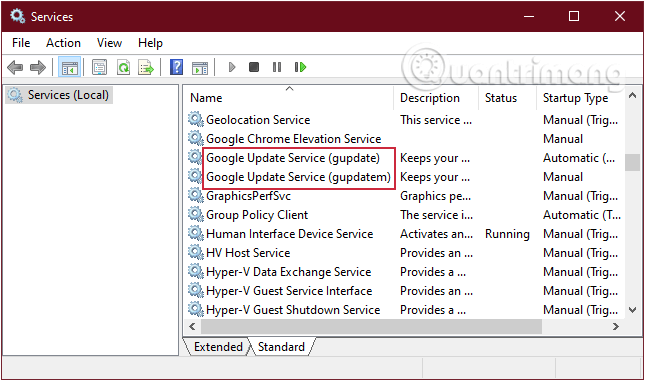Minimize the Services window
Image resolution: width=645 pixels, height=381 pixels.
529,16
